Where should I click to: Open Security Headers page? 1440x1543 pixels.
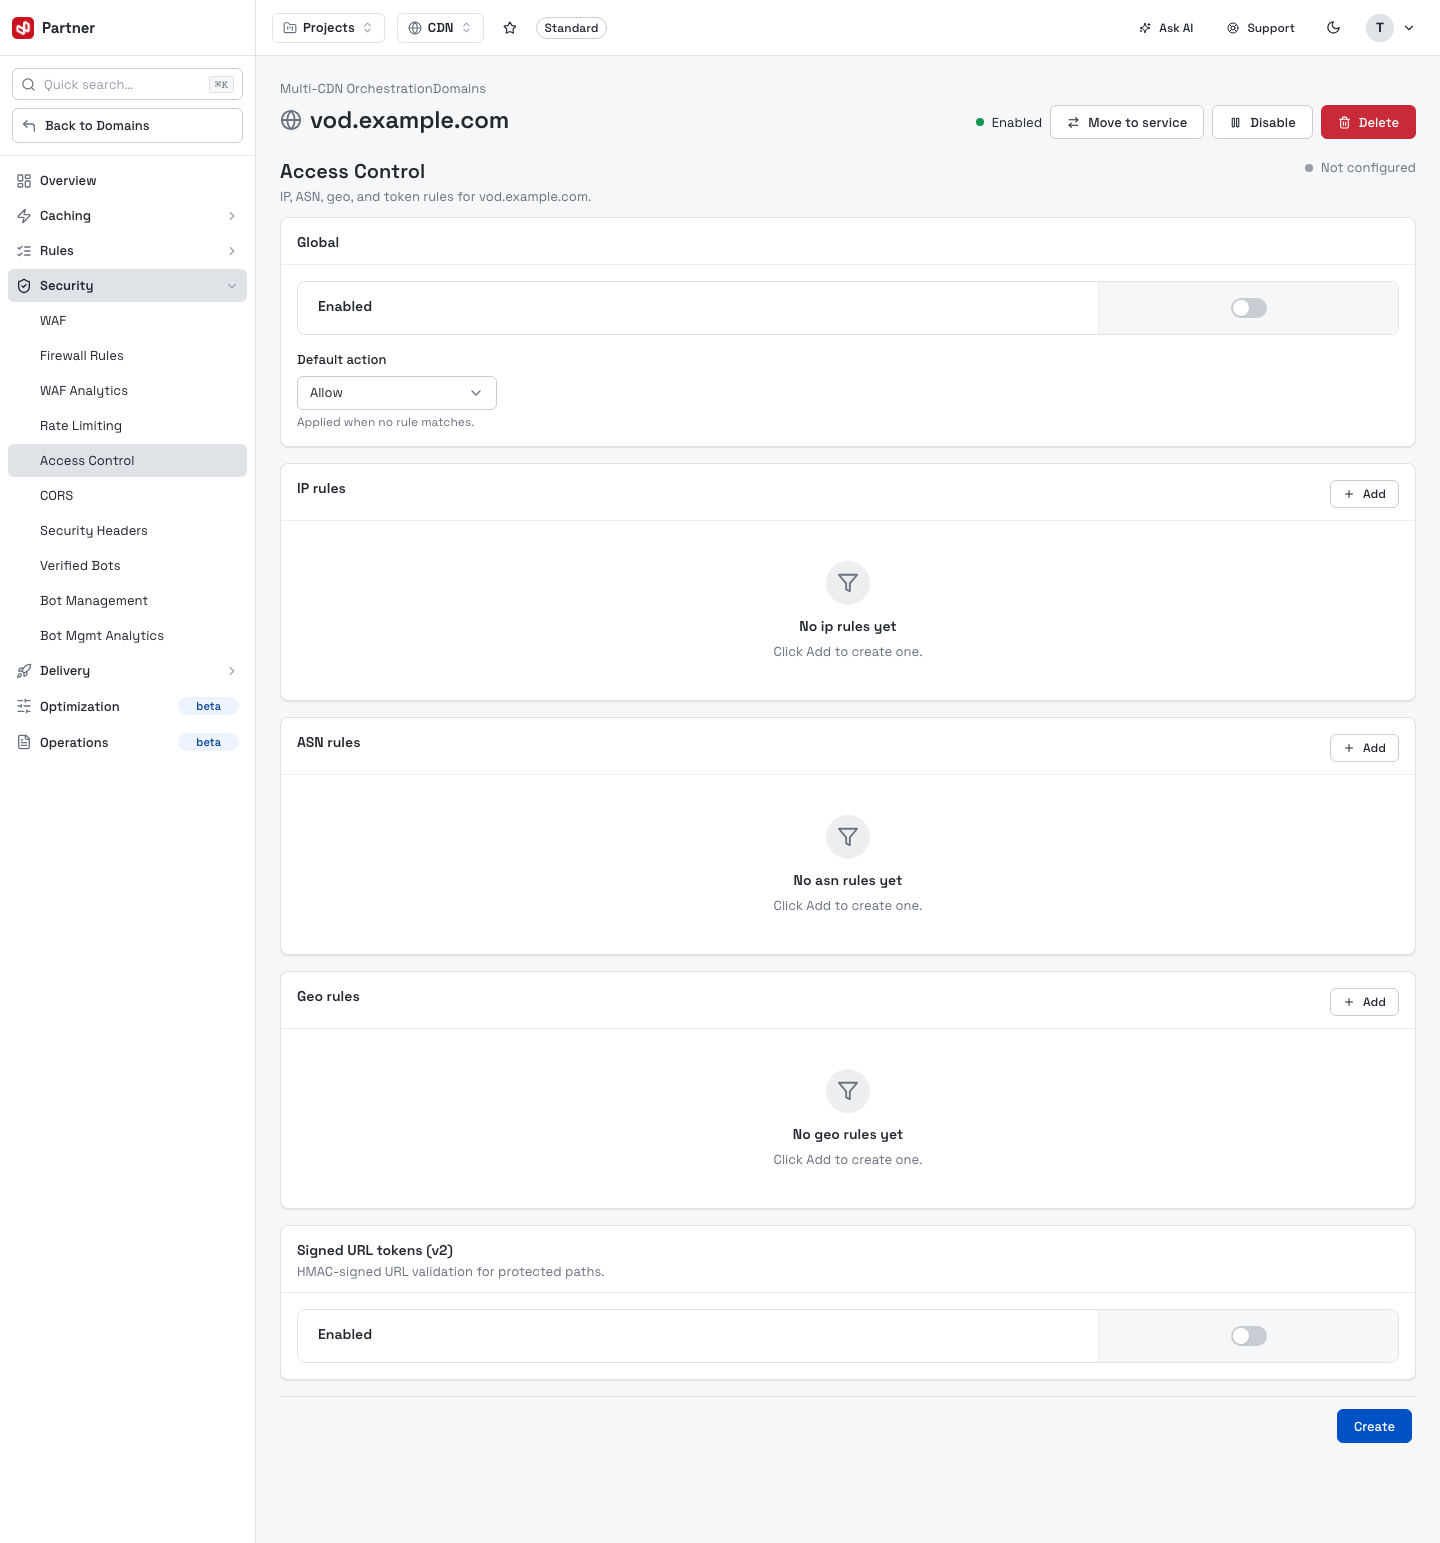pyautogui.click(x=127, y=531)
